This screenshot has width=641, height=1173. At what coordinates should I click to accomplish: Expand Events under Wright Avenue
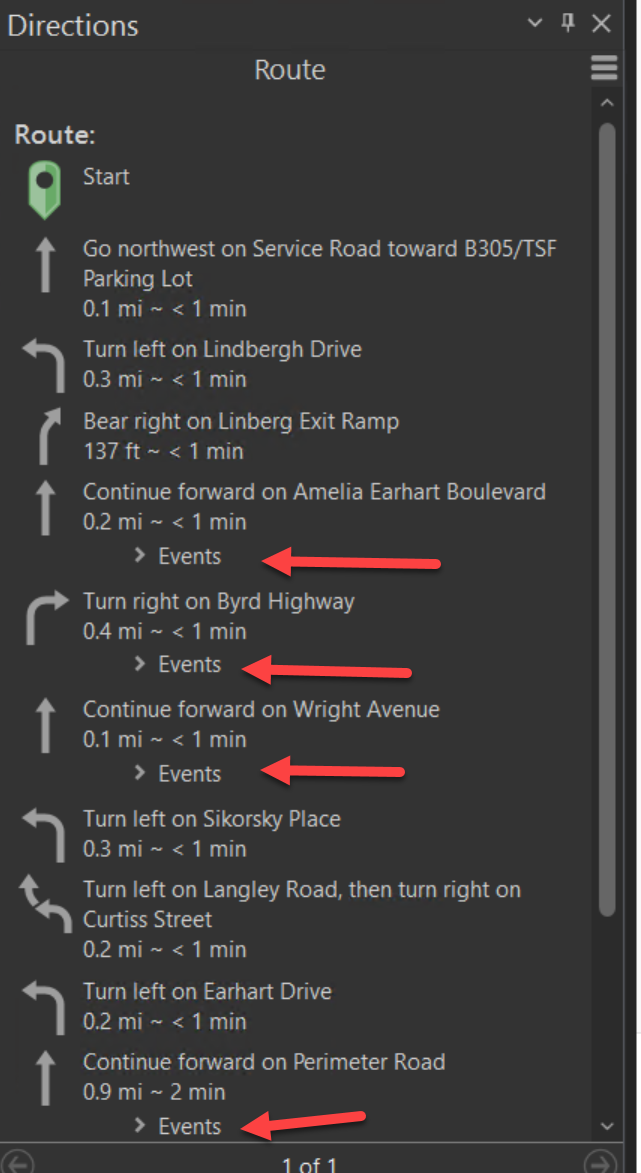coord(176,773)
